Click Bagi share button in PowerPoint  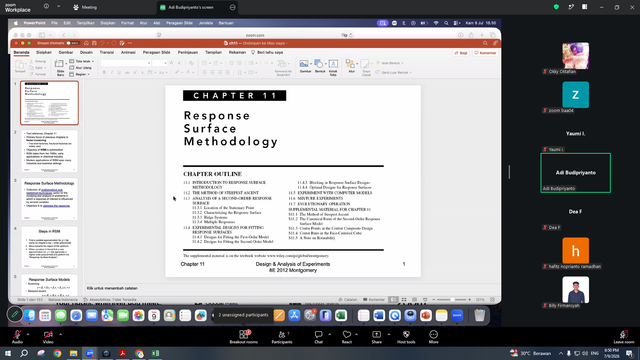coord(461,53)
